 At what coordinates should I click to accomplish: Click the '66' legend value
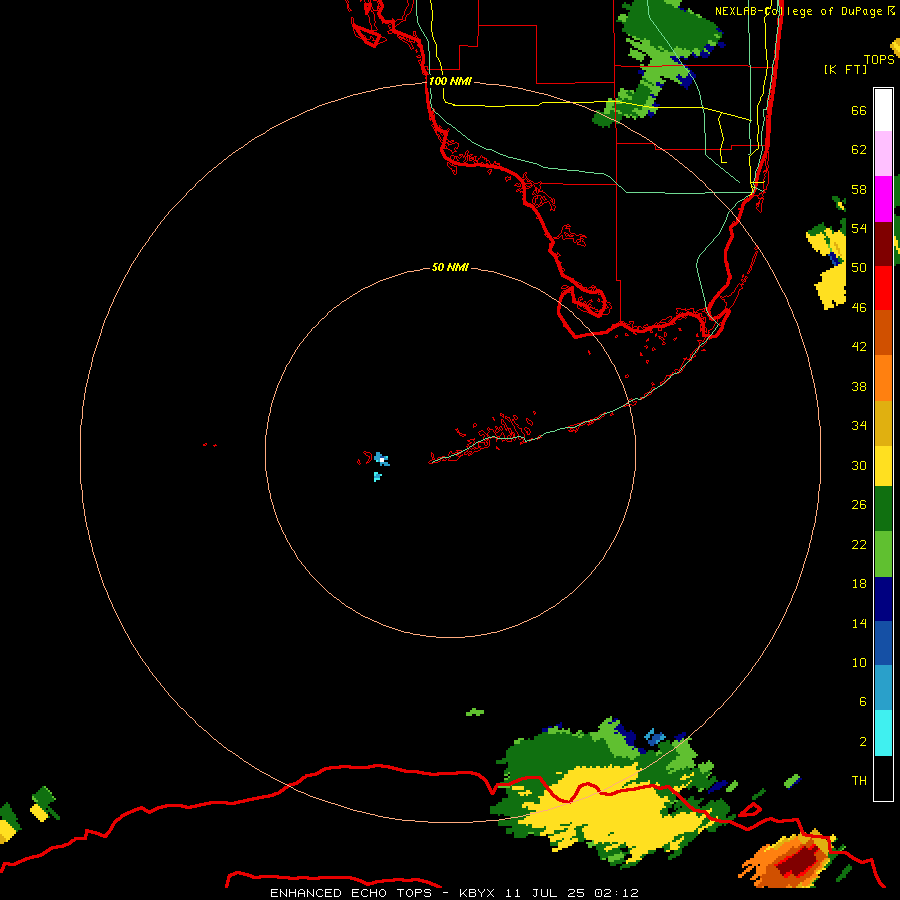pos(859,110)
